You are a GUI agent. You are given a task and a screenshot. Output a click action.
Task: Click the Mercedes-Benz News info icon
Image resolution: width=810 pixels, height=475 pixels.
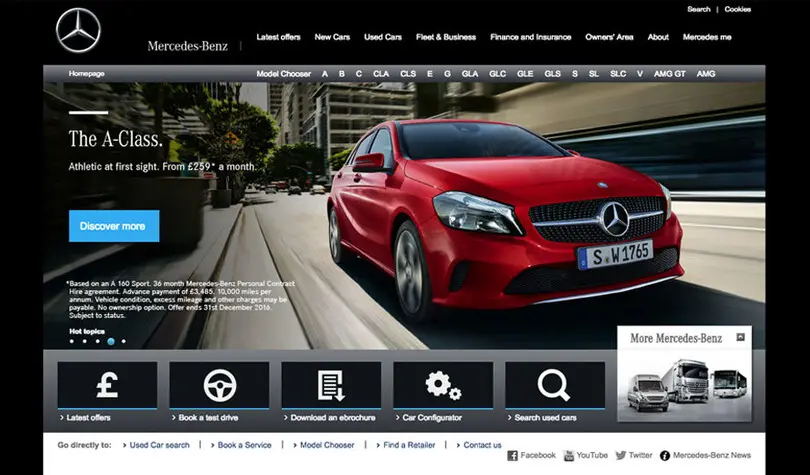665,455
